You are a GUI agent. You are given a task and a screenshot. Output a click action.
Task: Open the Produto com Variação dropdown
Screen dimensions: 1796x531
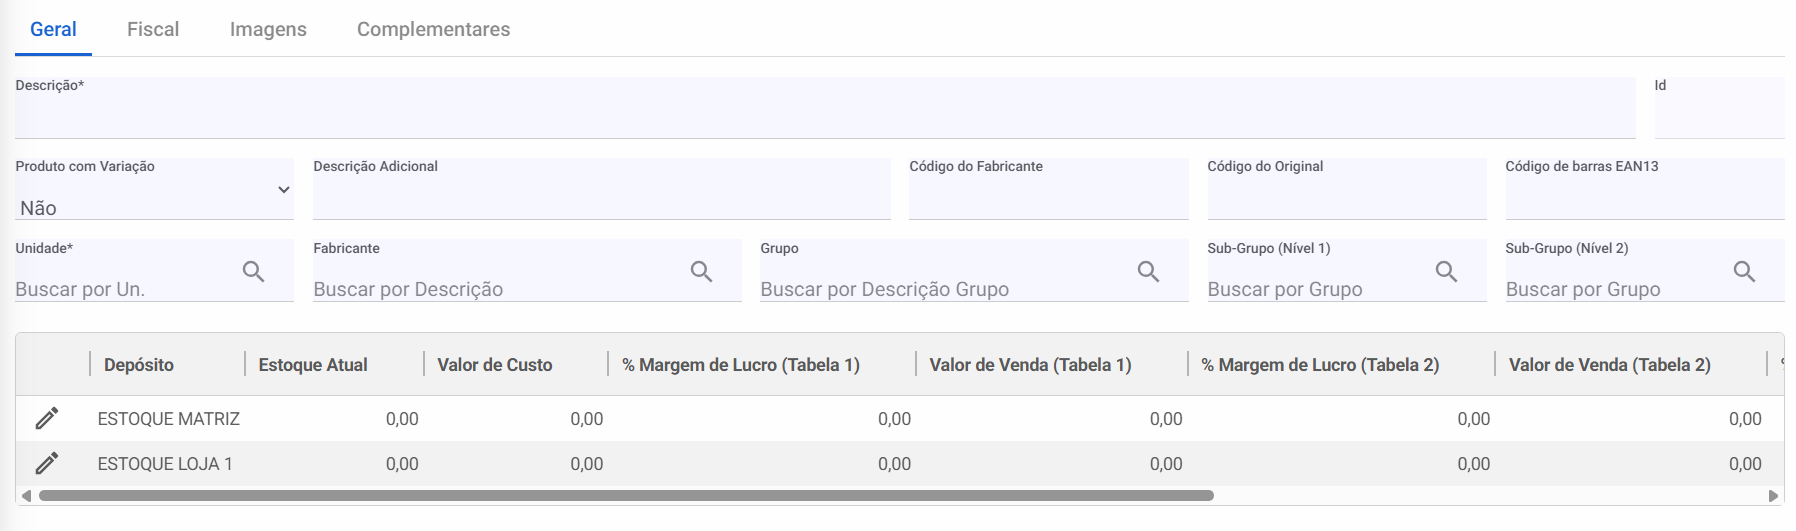(154, 198)
